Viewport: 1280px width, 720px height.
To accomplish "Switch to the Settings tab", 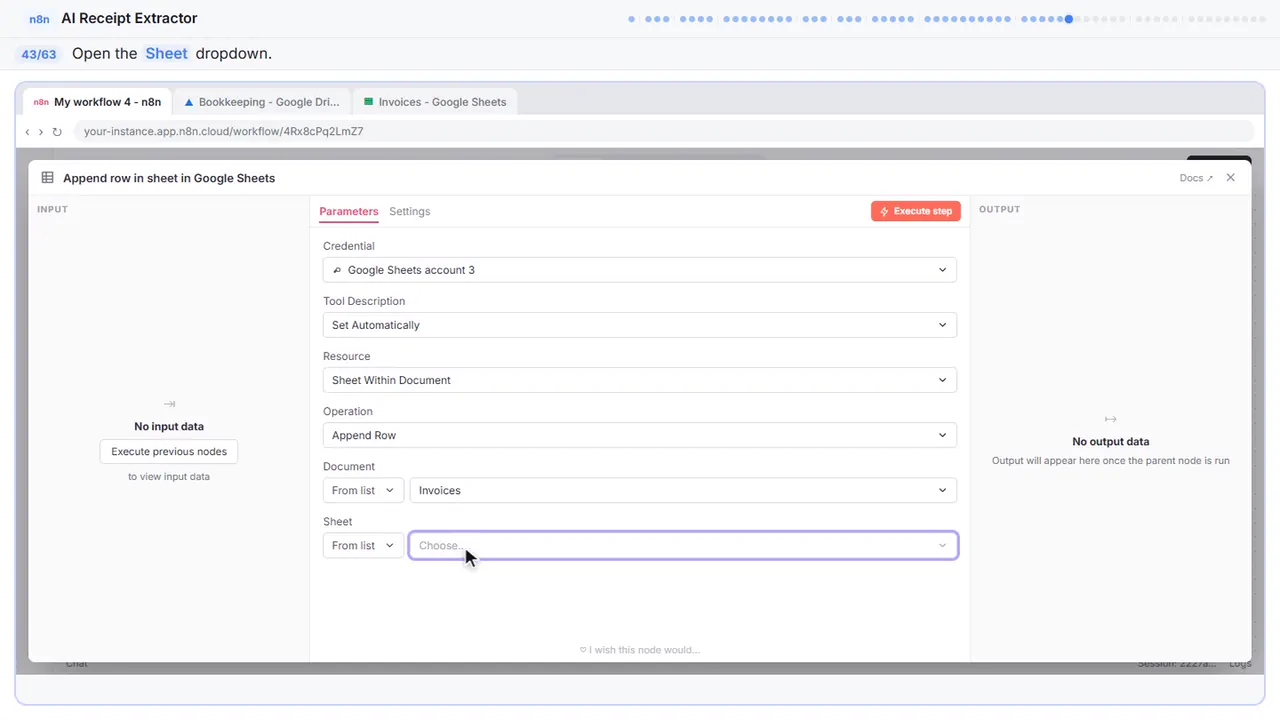I will 410,211.
